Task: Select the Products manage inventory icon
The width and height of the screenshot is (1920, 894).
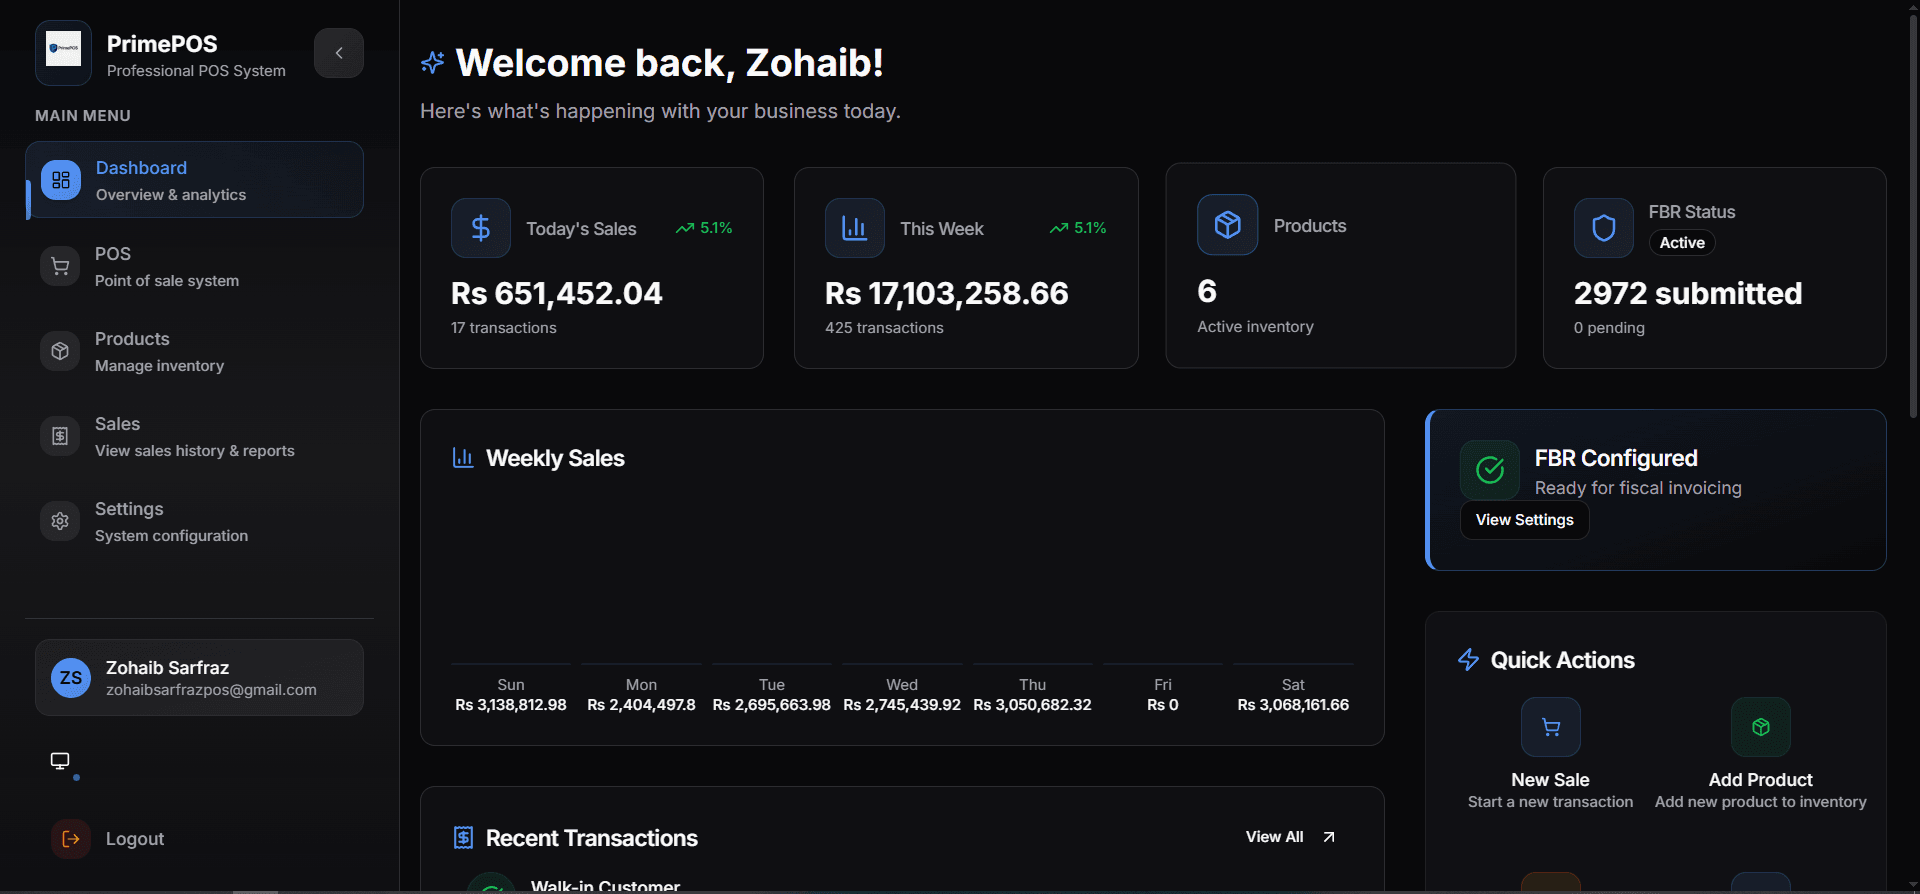Action: [x=60, y=350]
